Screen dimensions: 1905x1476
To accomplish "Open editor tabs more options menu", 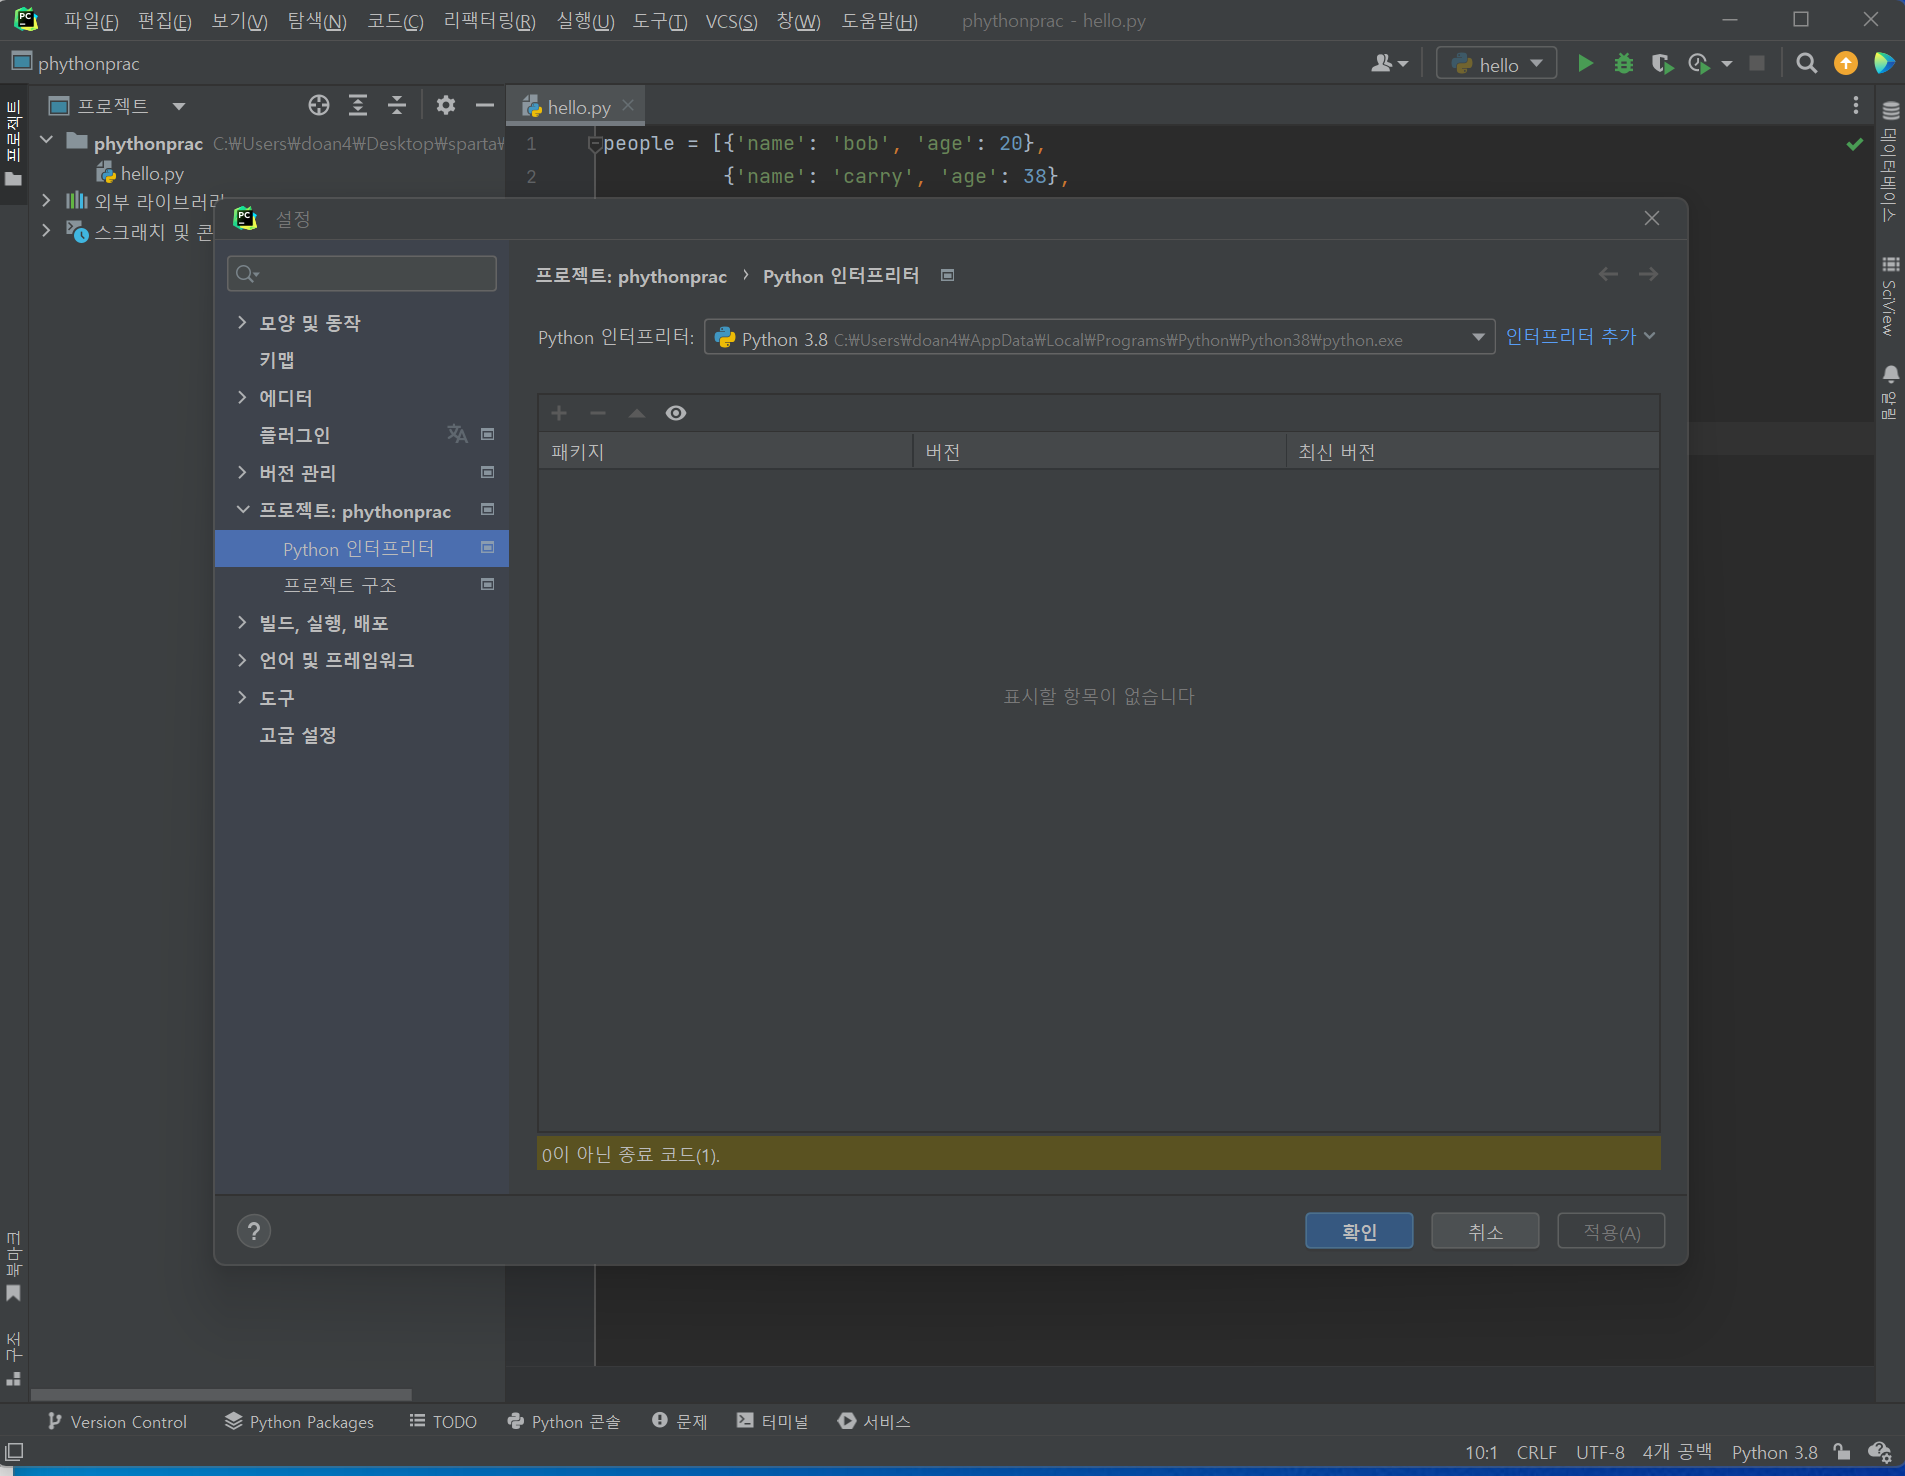I will coord(1856,105).
